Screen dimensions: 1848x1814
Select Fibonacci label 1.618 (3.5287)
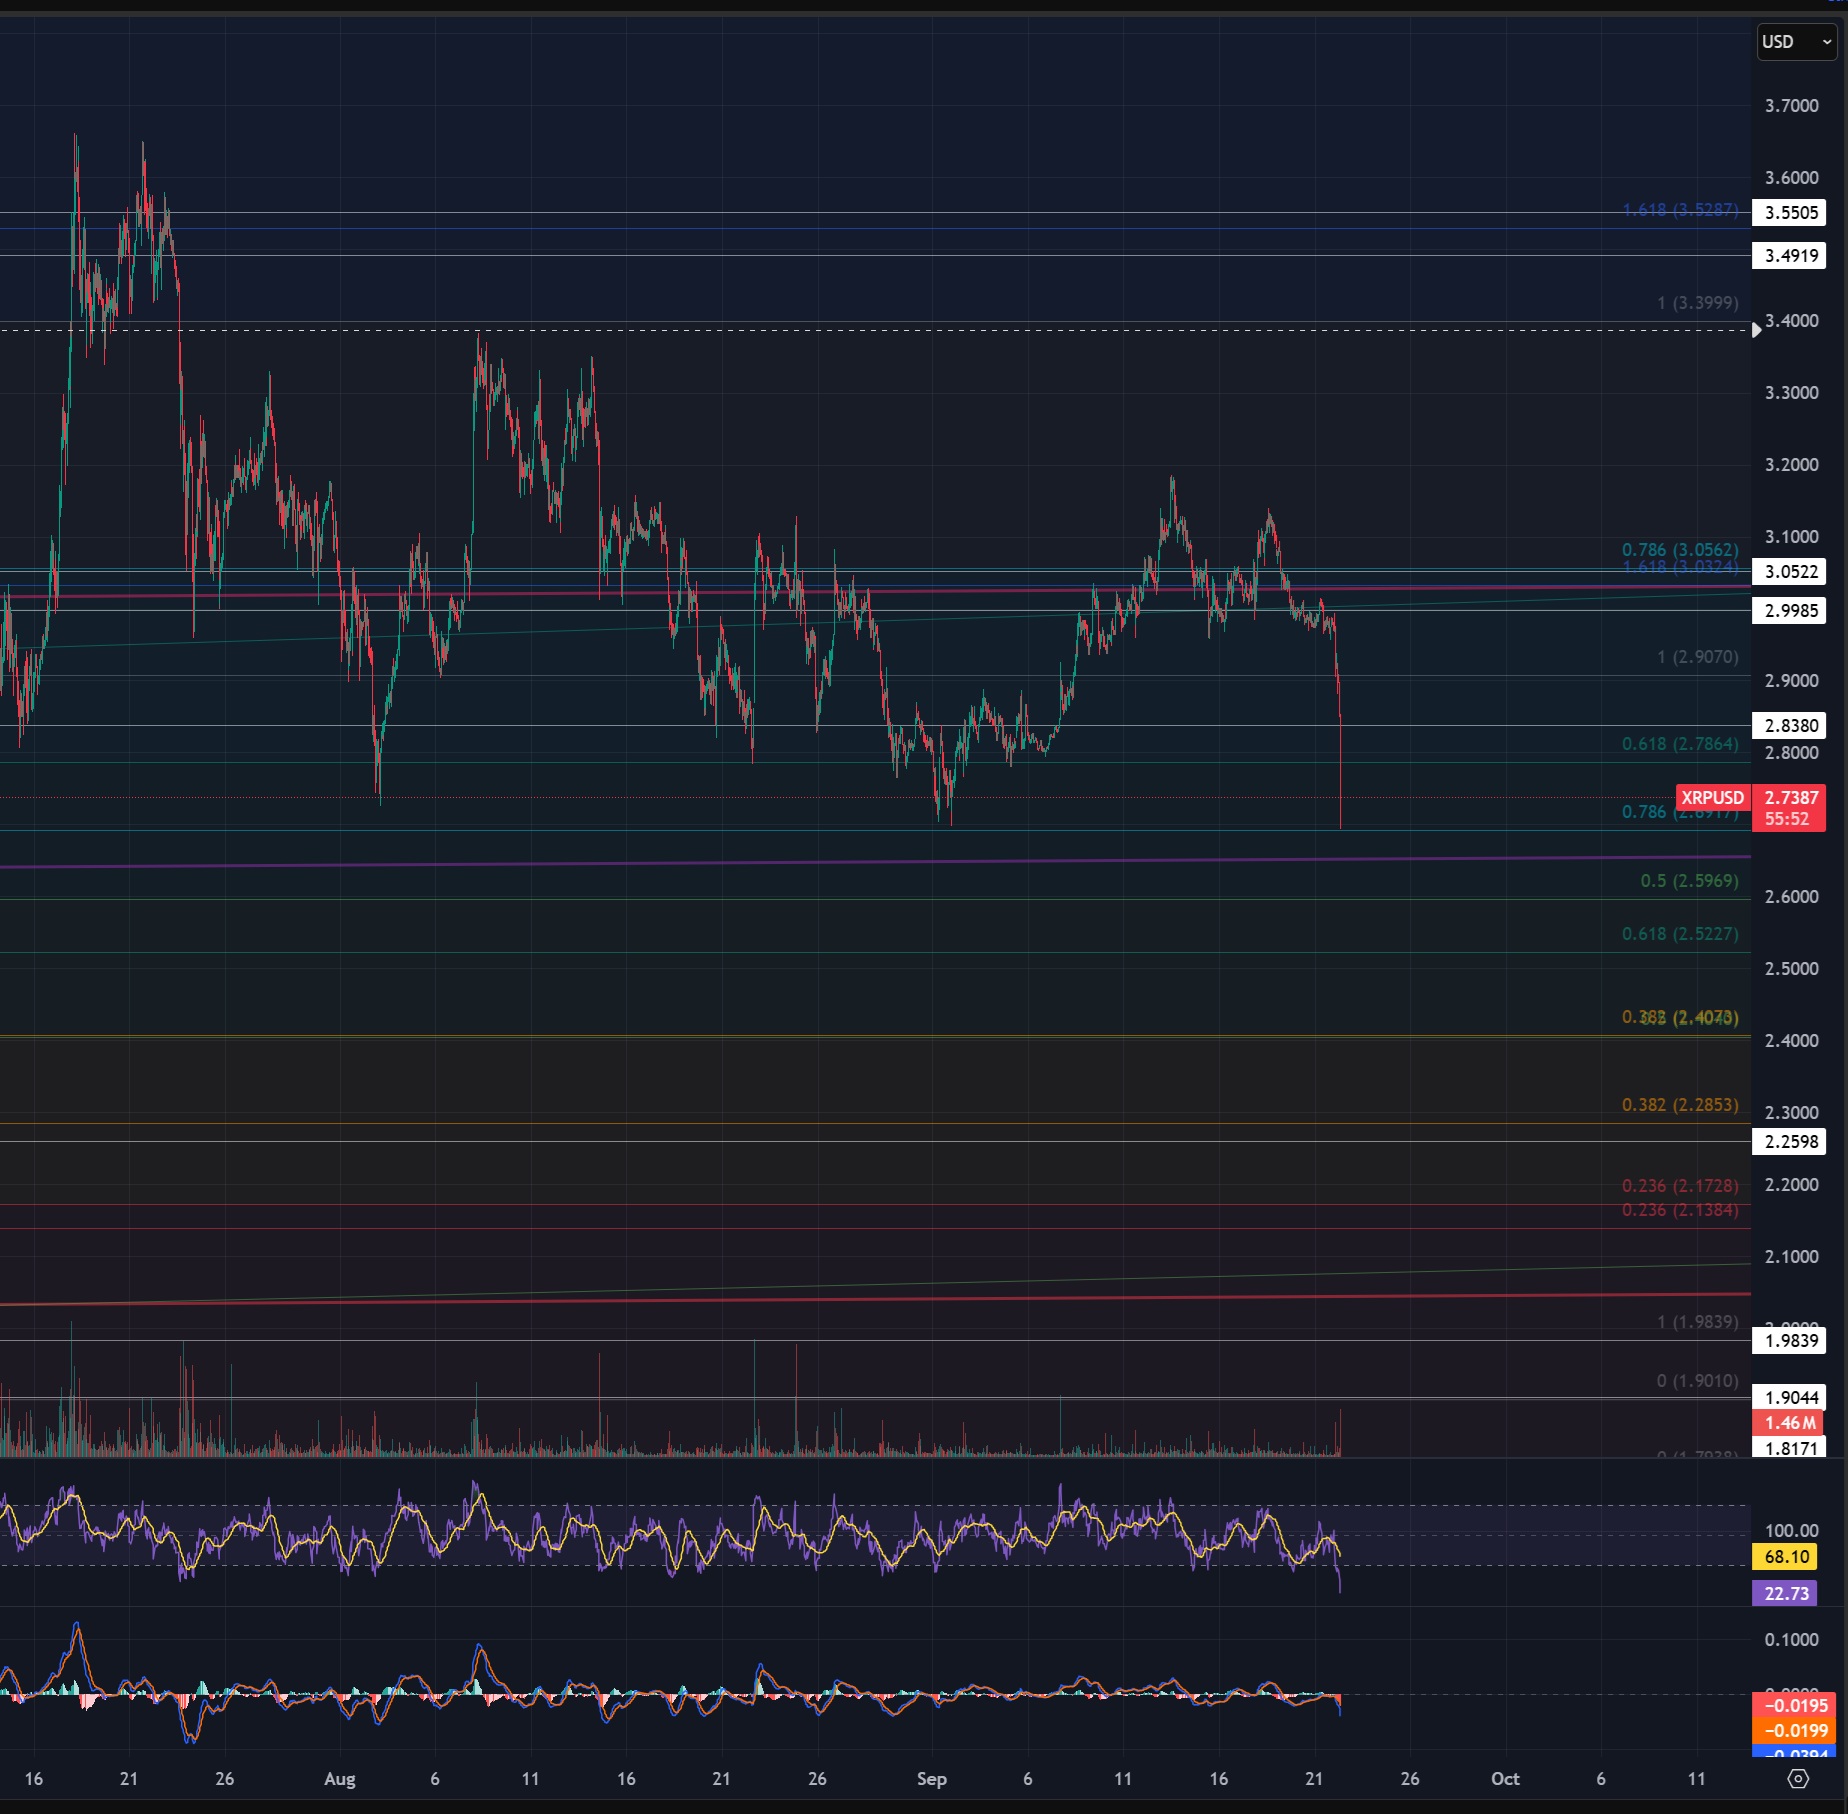[x=1680, y=210]
